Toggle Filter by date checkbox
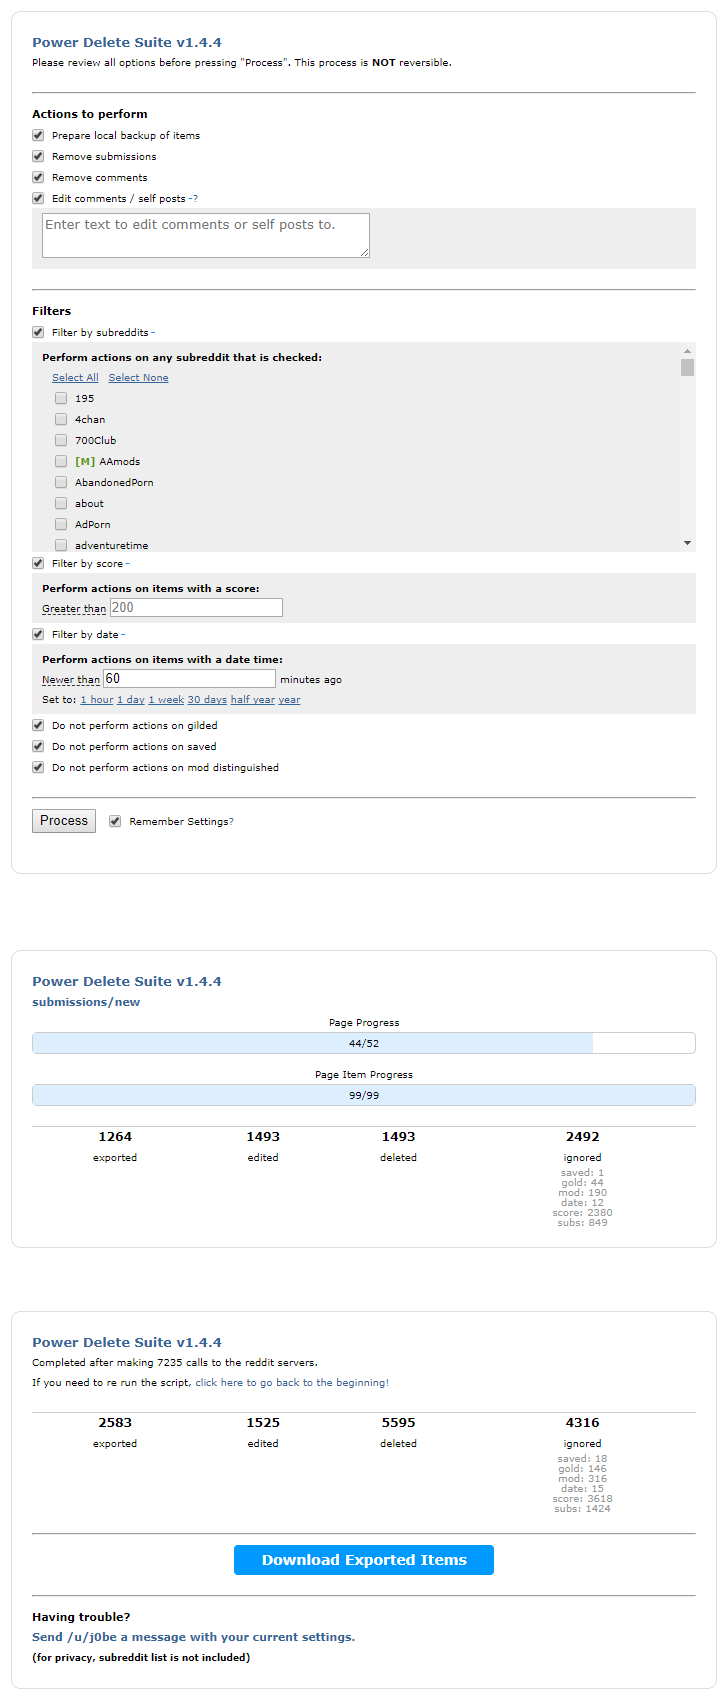Image resolution: width=728 pixels, height=1706 pixels. point(38,634)
